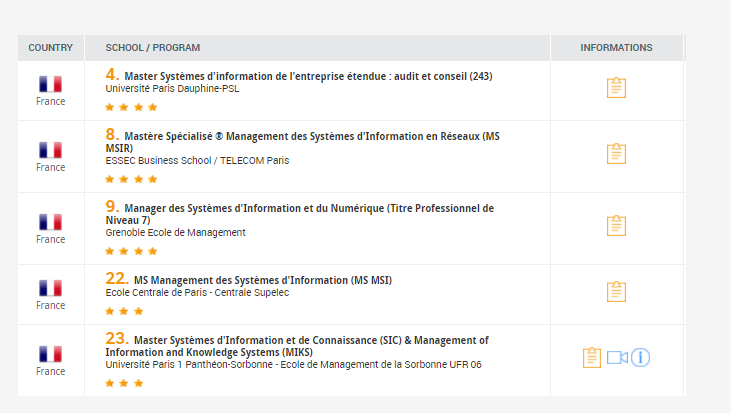Open Master SIC & MIKS program link
The height and width of the screenshot is (413, 731).
point(310,340)
